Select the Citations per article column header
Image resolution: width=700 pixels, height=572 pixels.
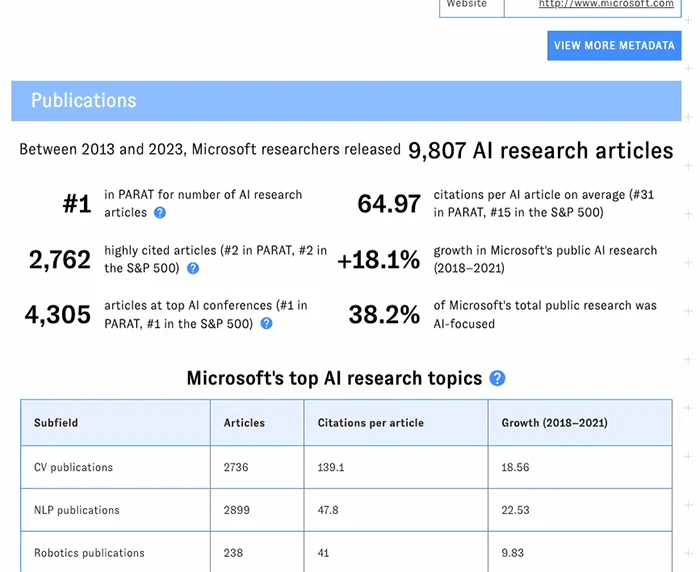370,423
